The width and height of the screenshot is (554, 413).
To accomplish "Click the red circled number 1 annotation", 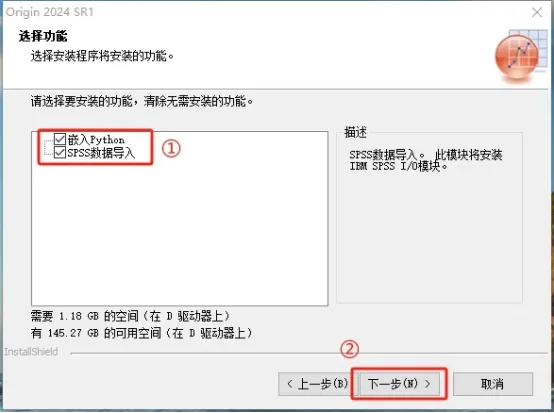I will [171, 148].
